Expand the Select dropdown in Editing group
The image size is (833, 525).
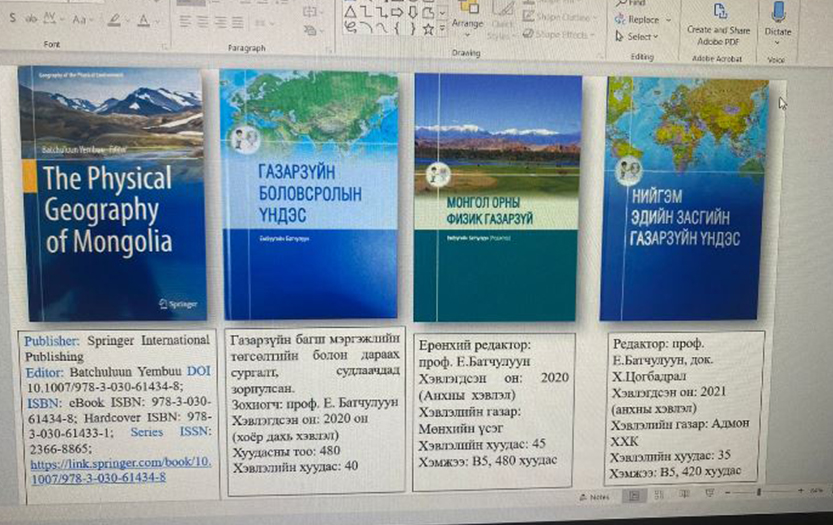[x=656, y=37]
